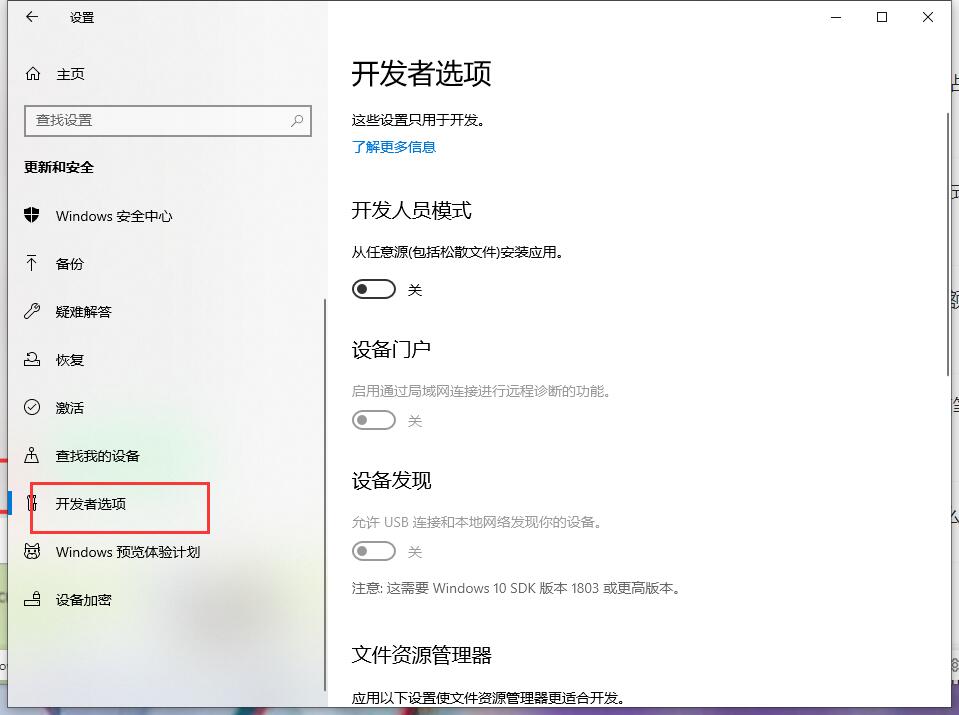Click the 设备发现 section heading

(391, 481)
